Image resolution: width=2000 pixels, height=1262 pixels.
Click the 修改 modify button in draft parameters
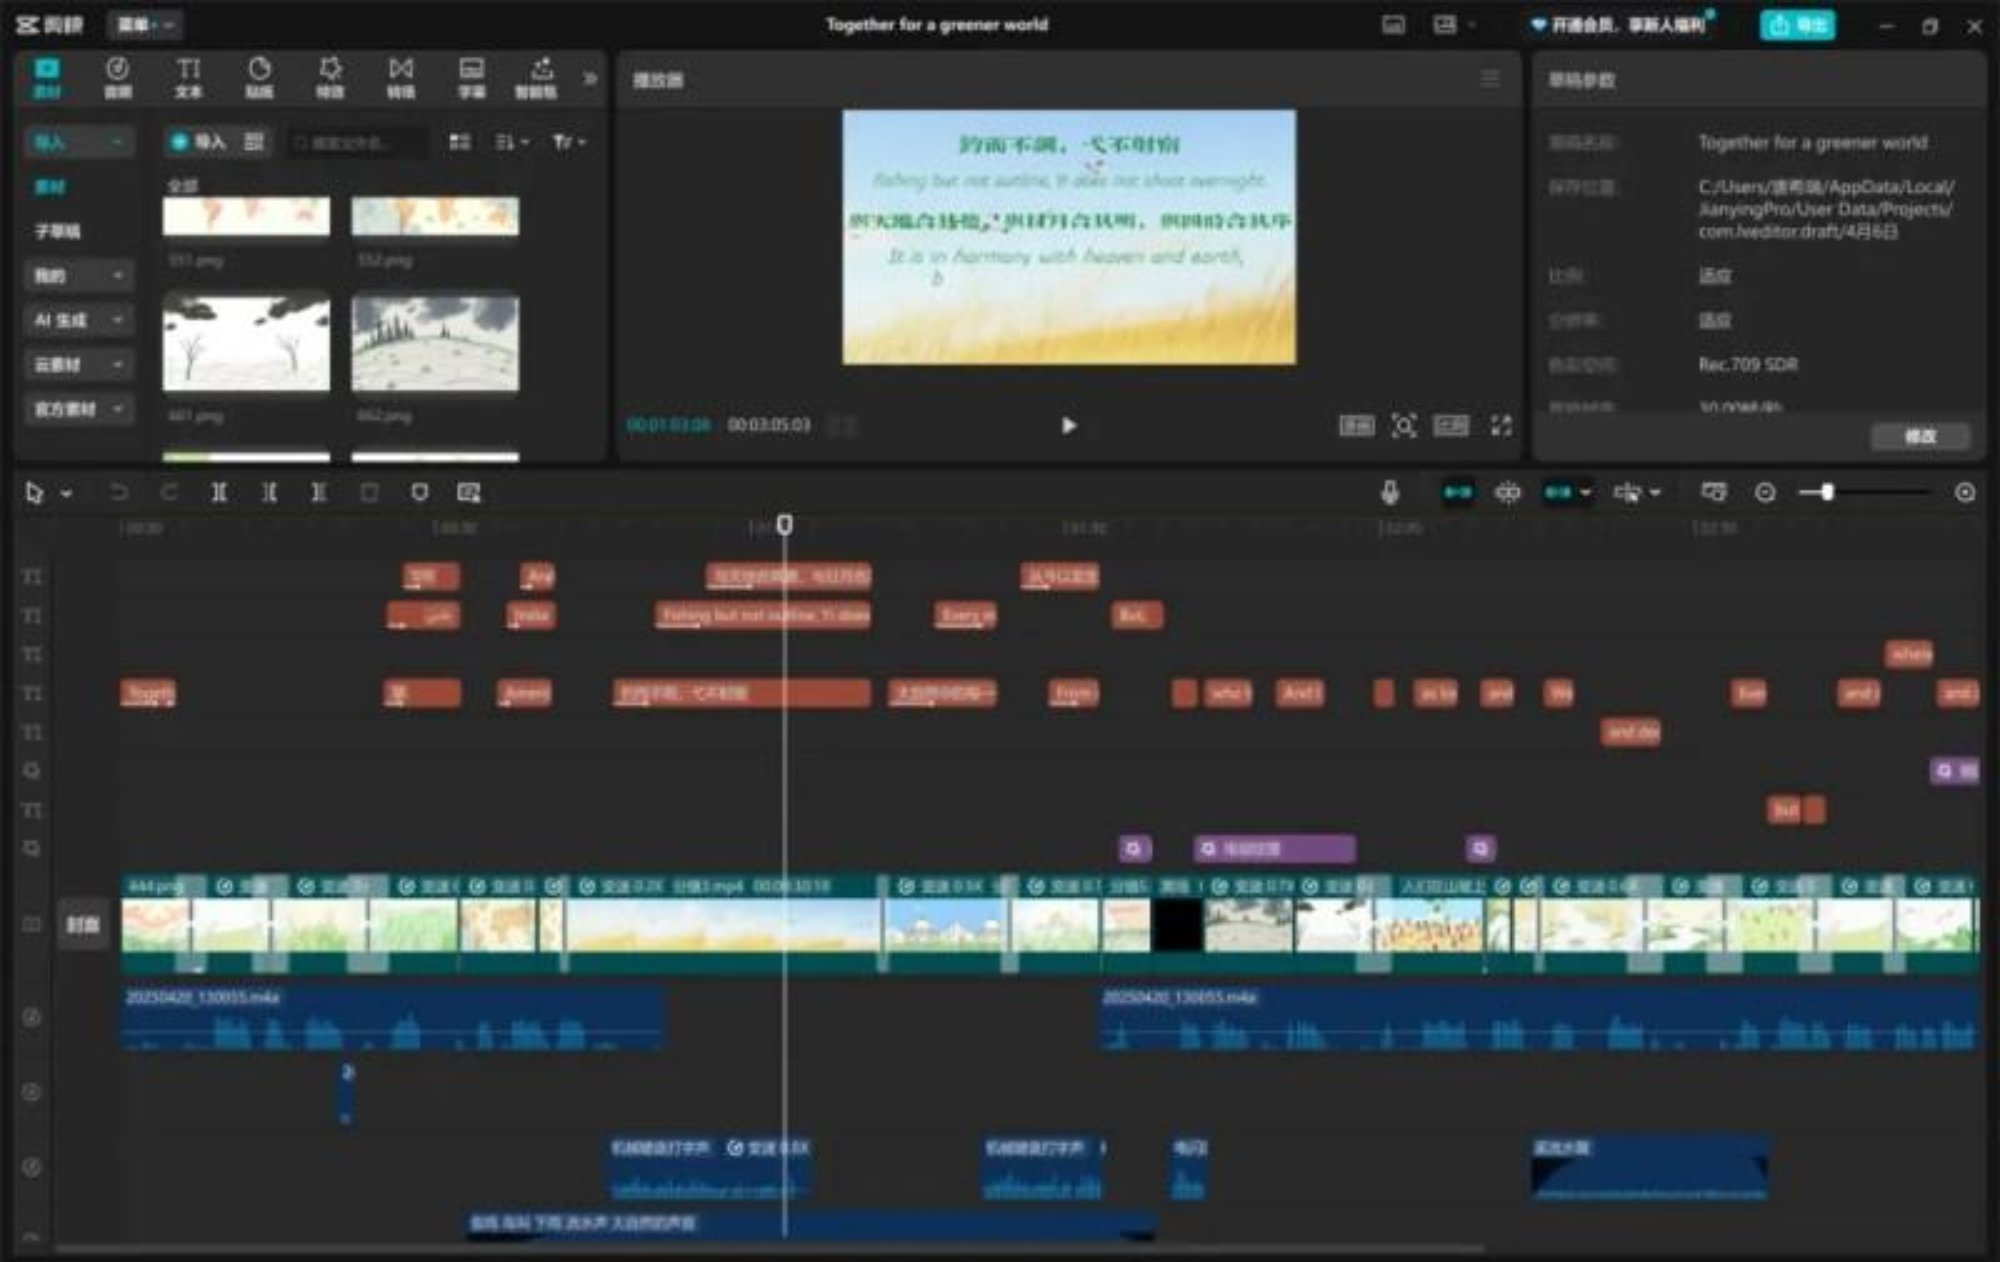tap(1919, 436)
